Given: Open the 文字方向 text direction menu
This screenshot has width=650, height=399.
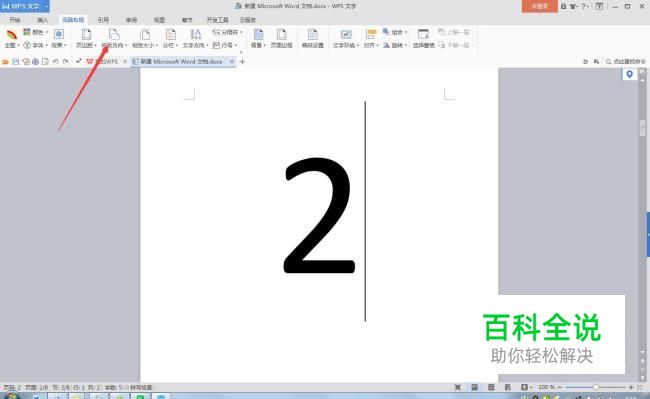Looking at the screenshot, I should [x=195, y=39].
